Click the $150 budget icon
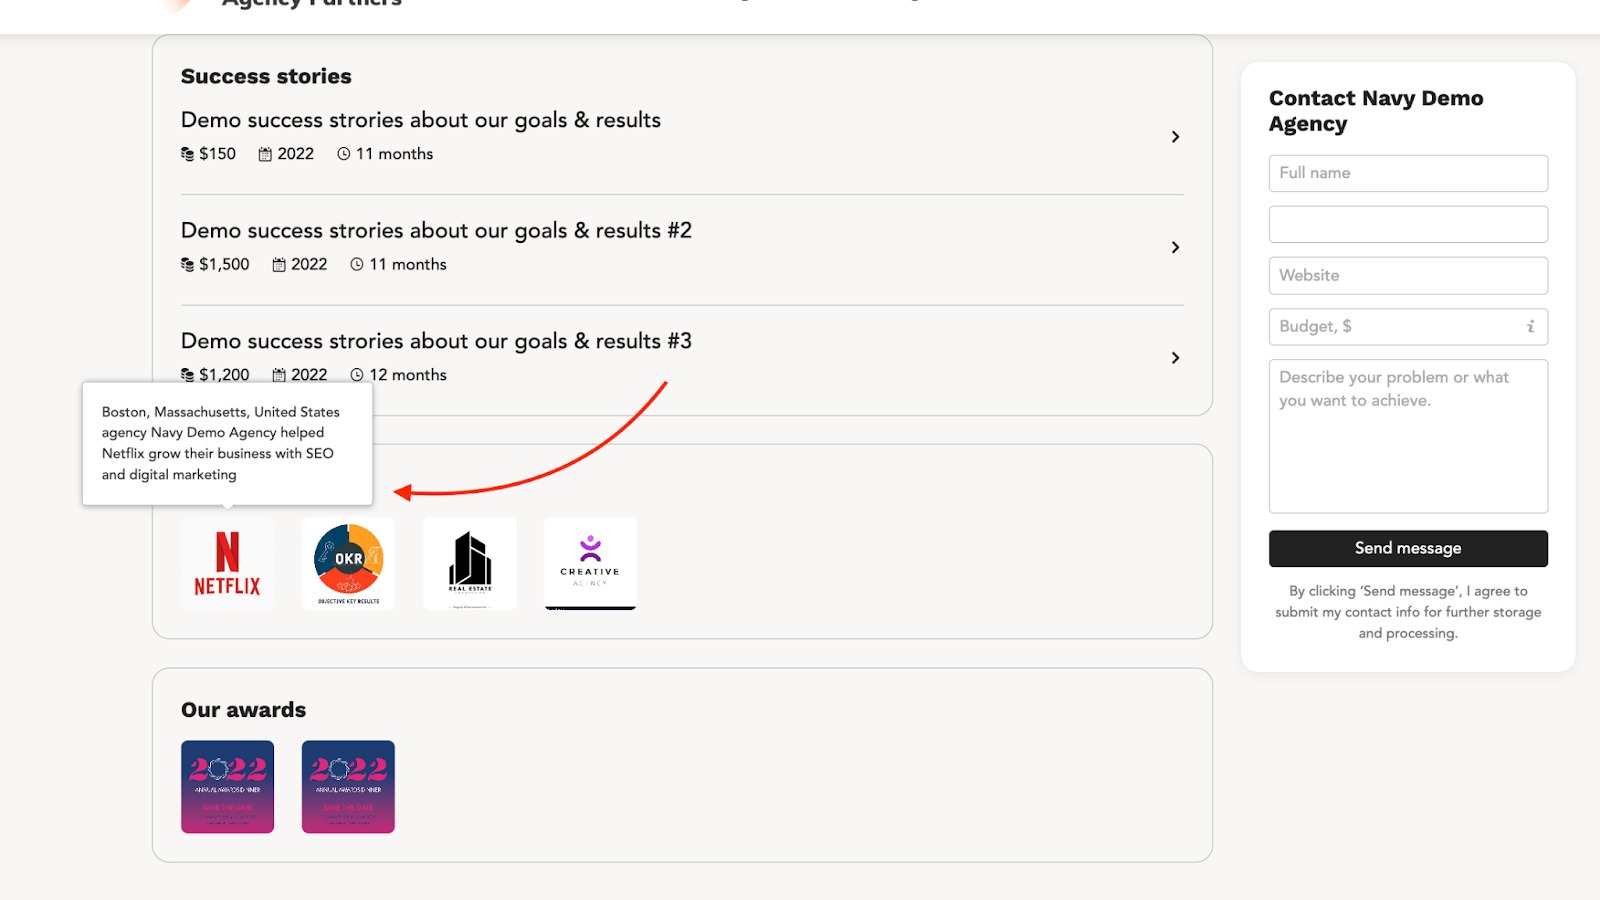Viewport: 1600px width, 900px height. pos(187,154)
